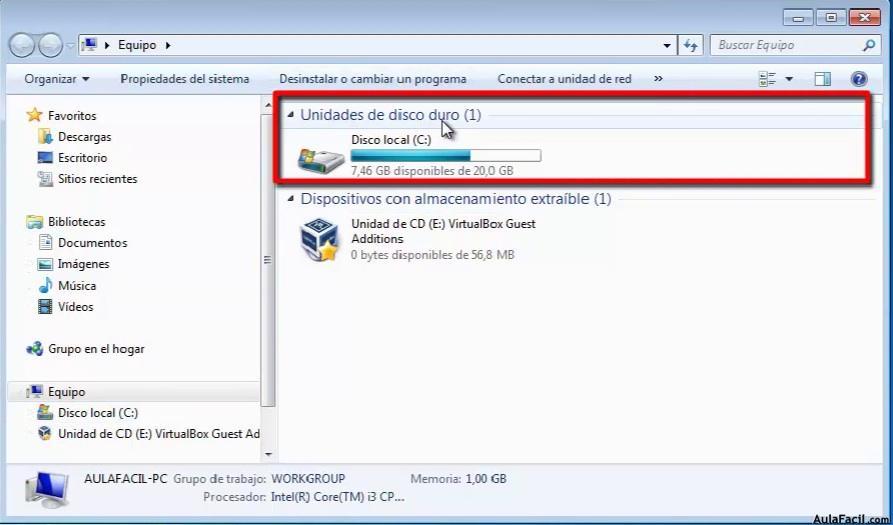Click Descargas folder icon in sidebar
The height and width of the screenshot is (525, 893).
[x=45, y=137]
